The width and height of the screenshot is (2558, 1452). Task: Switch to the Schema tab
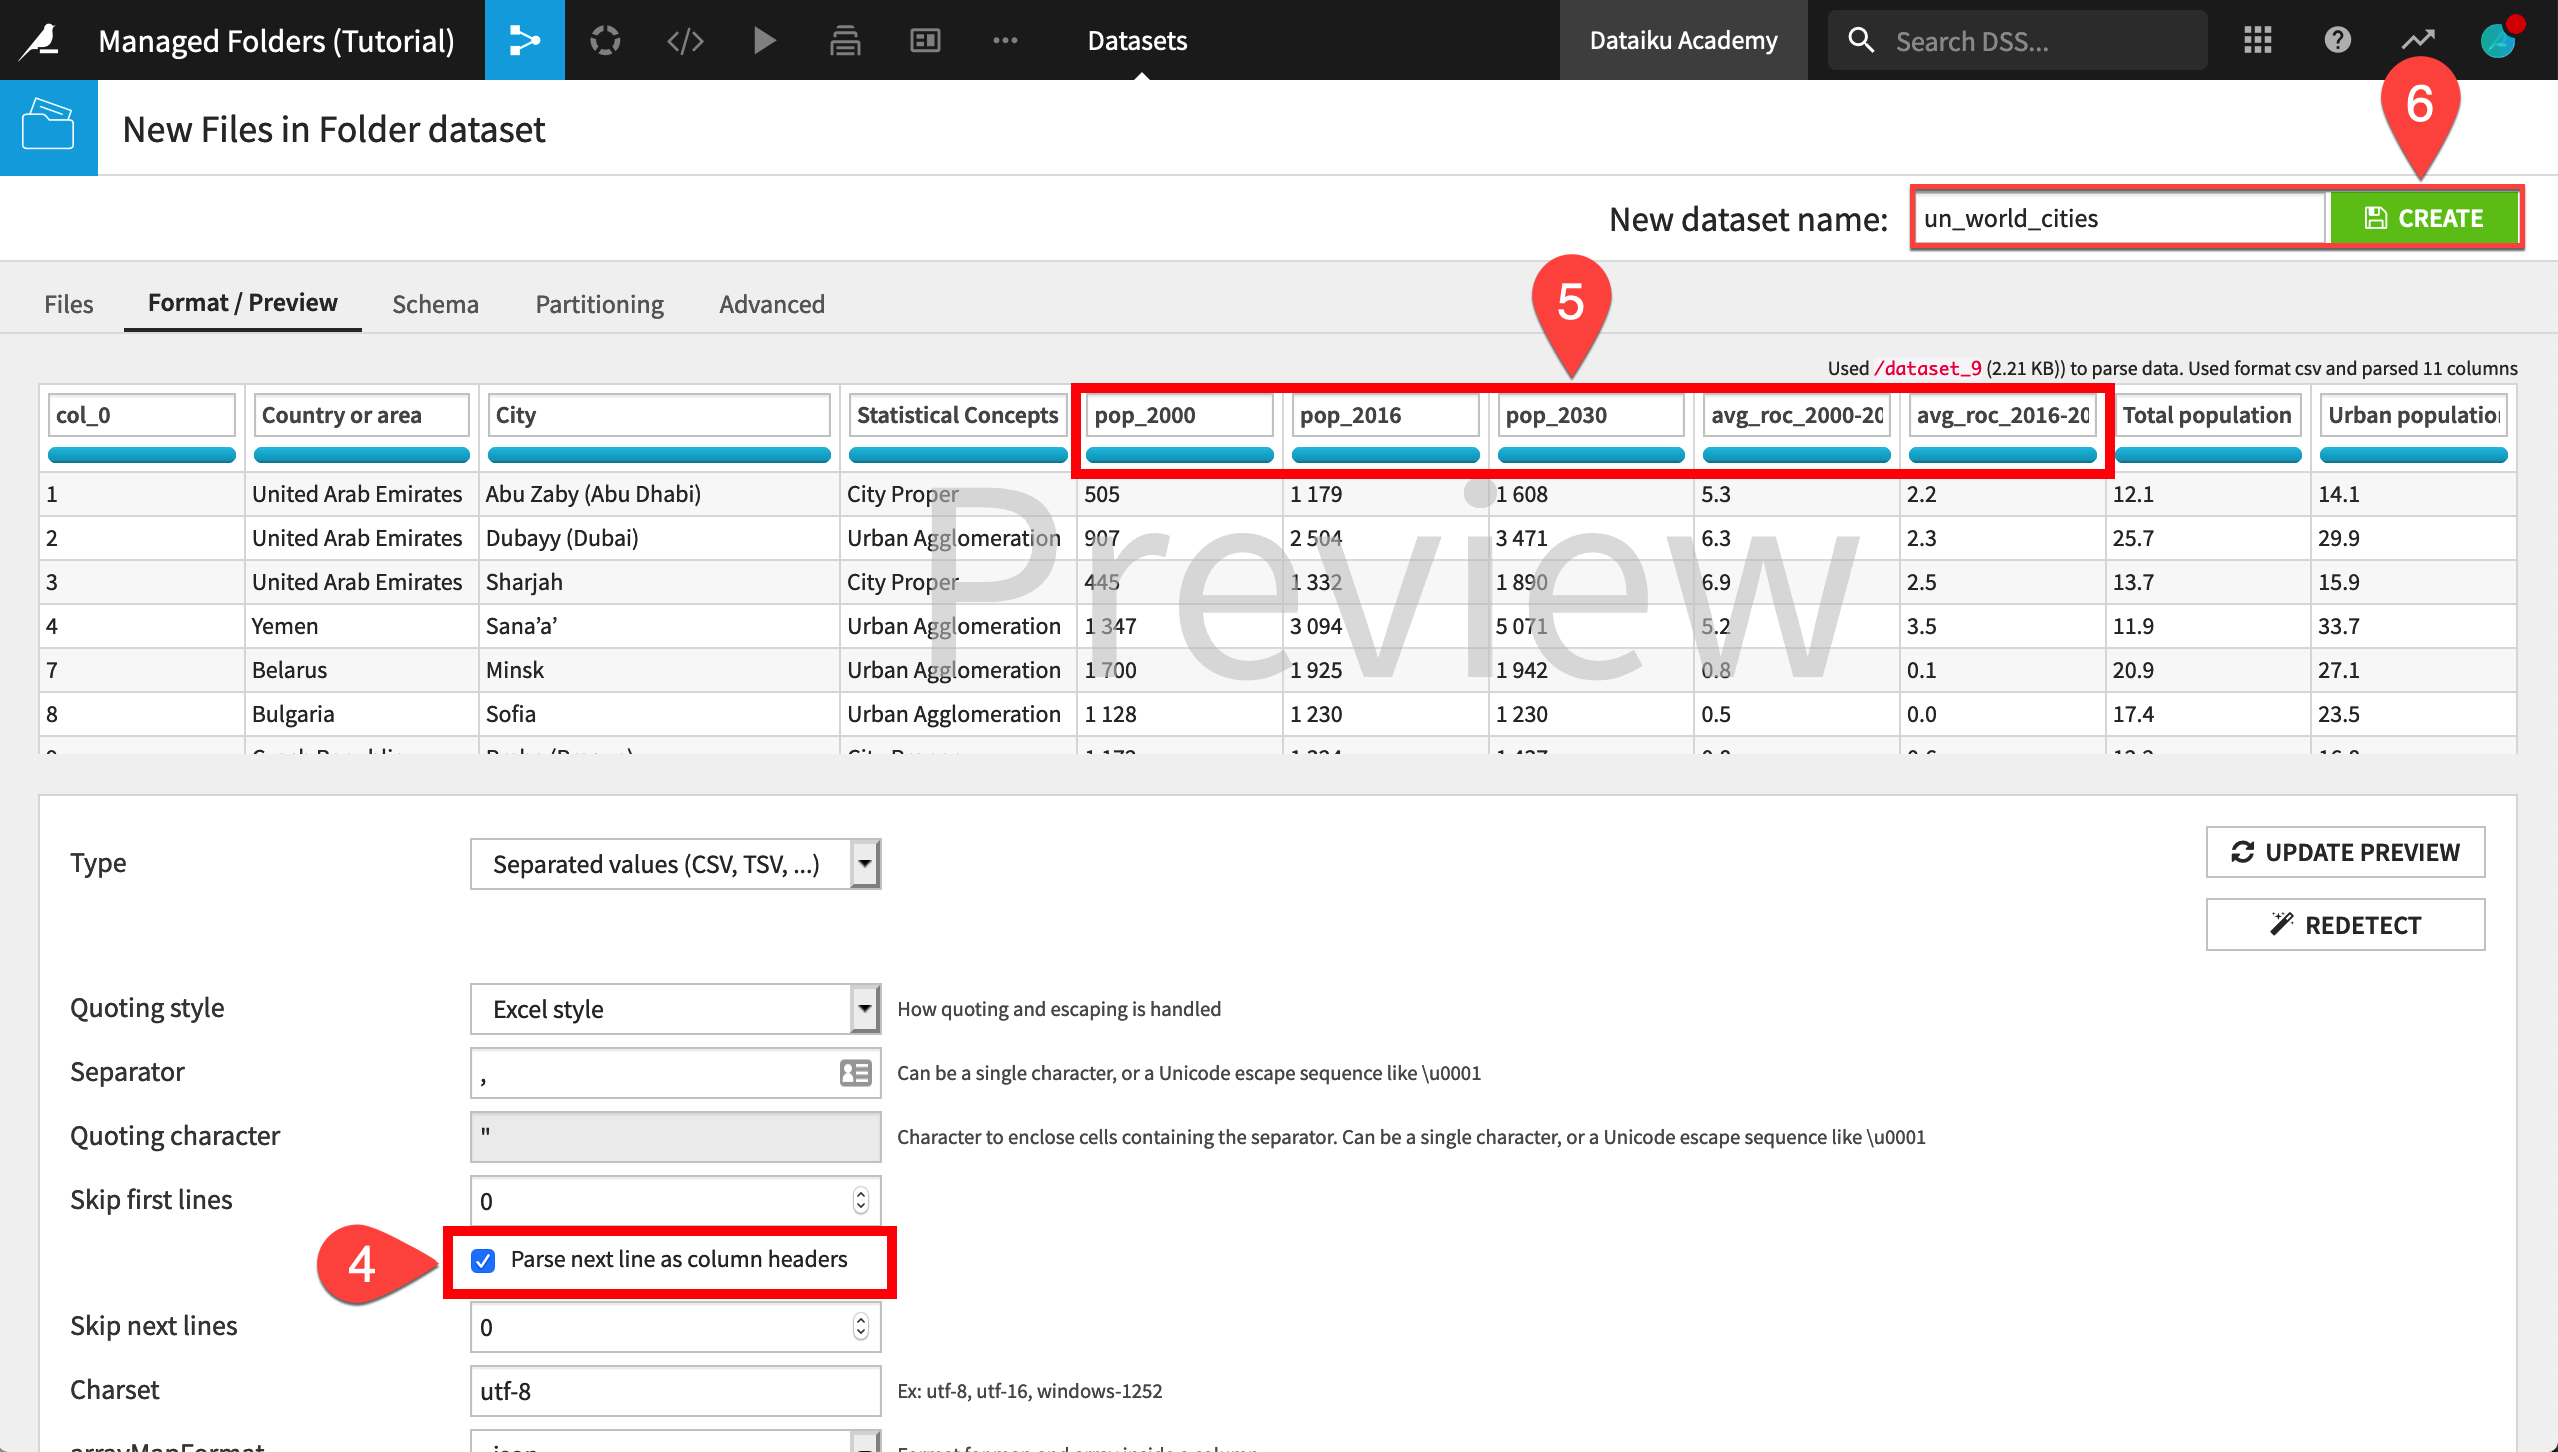[x=434, y=302]
